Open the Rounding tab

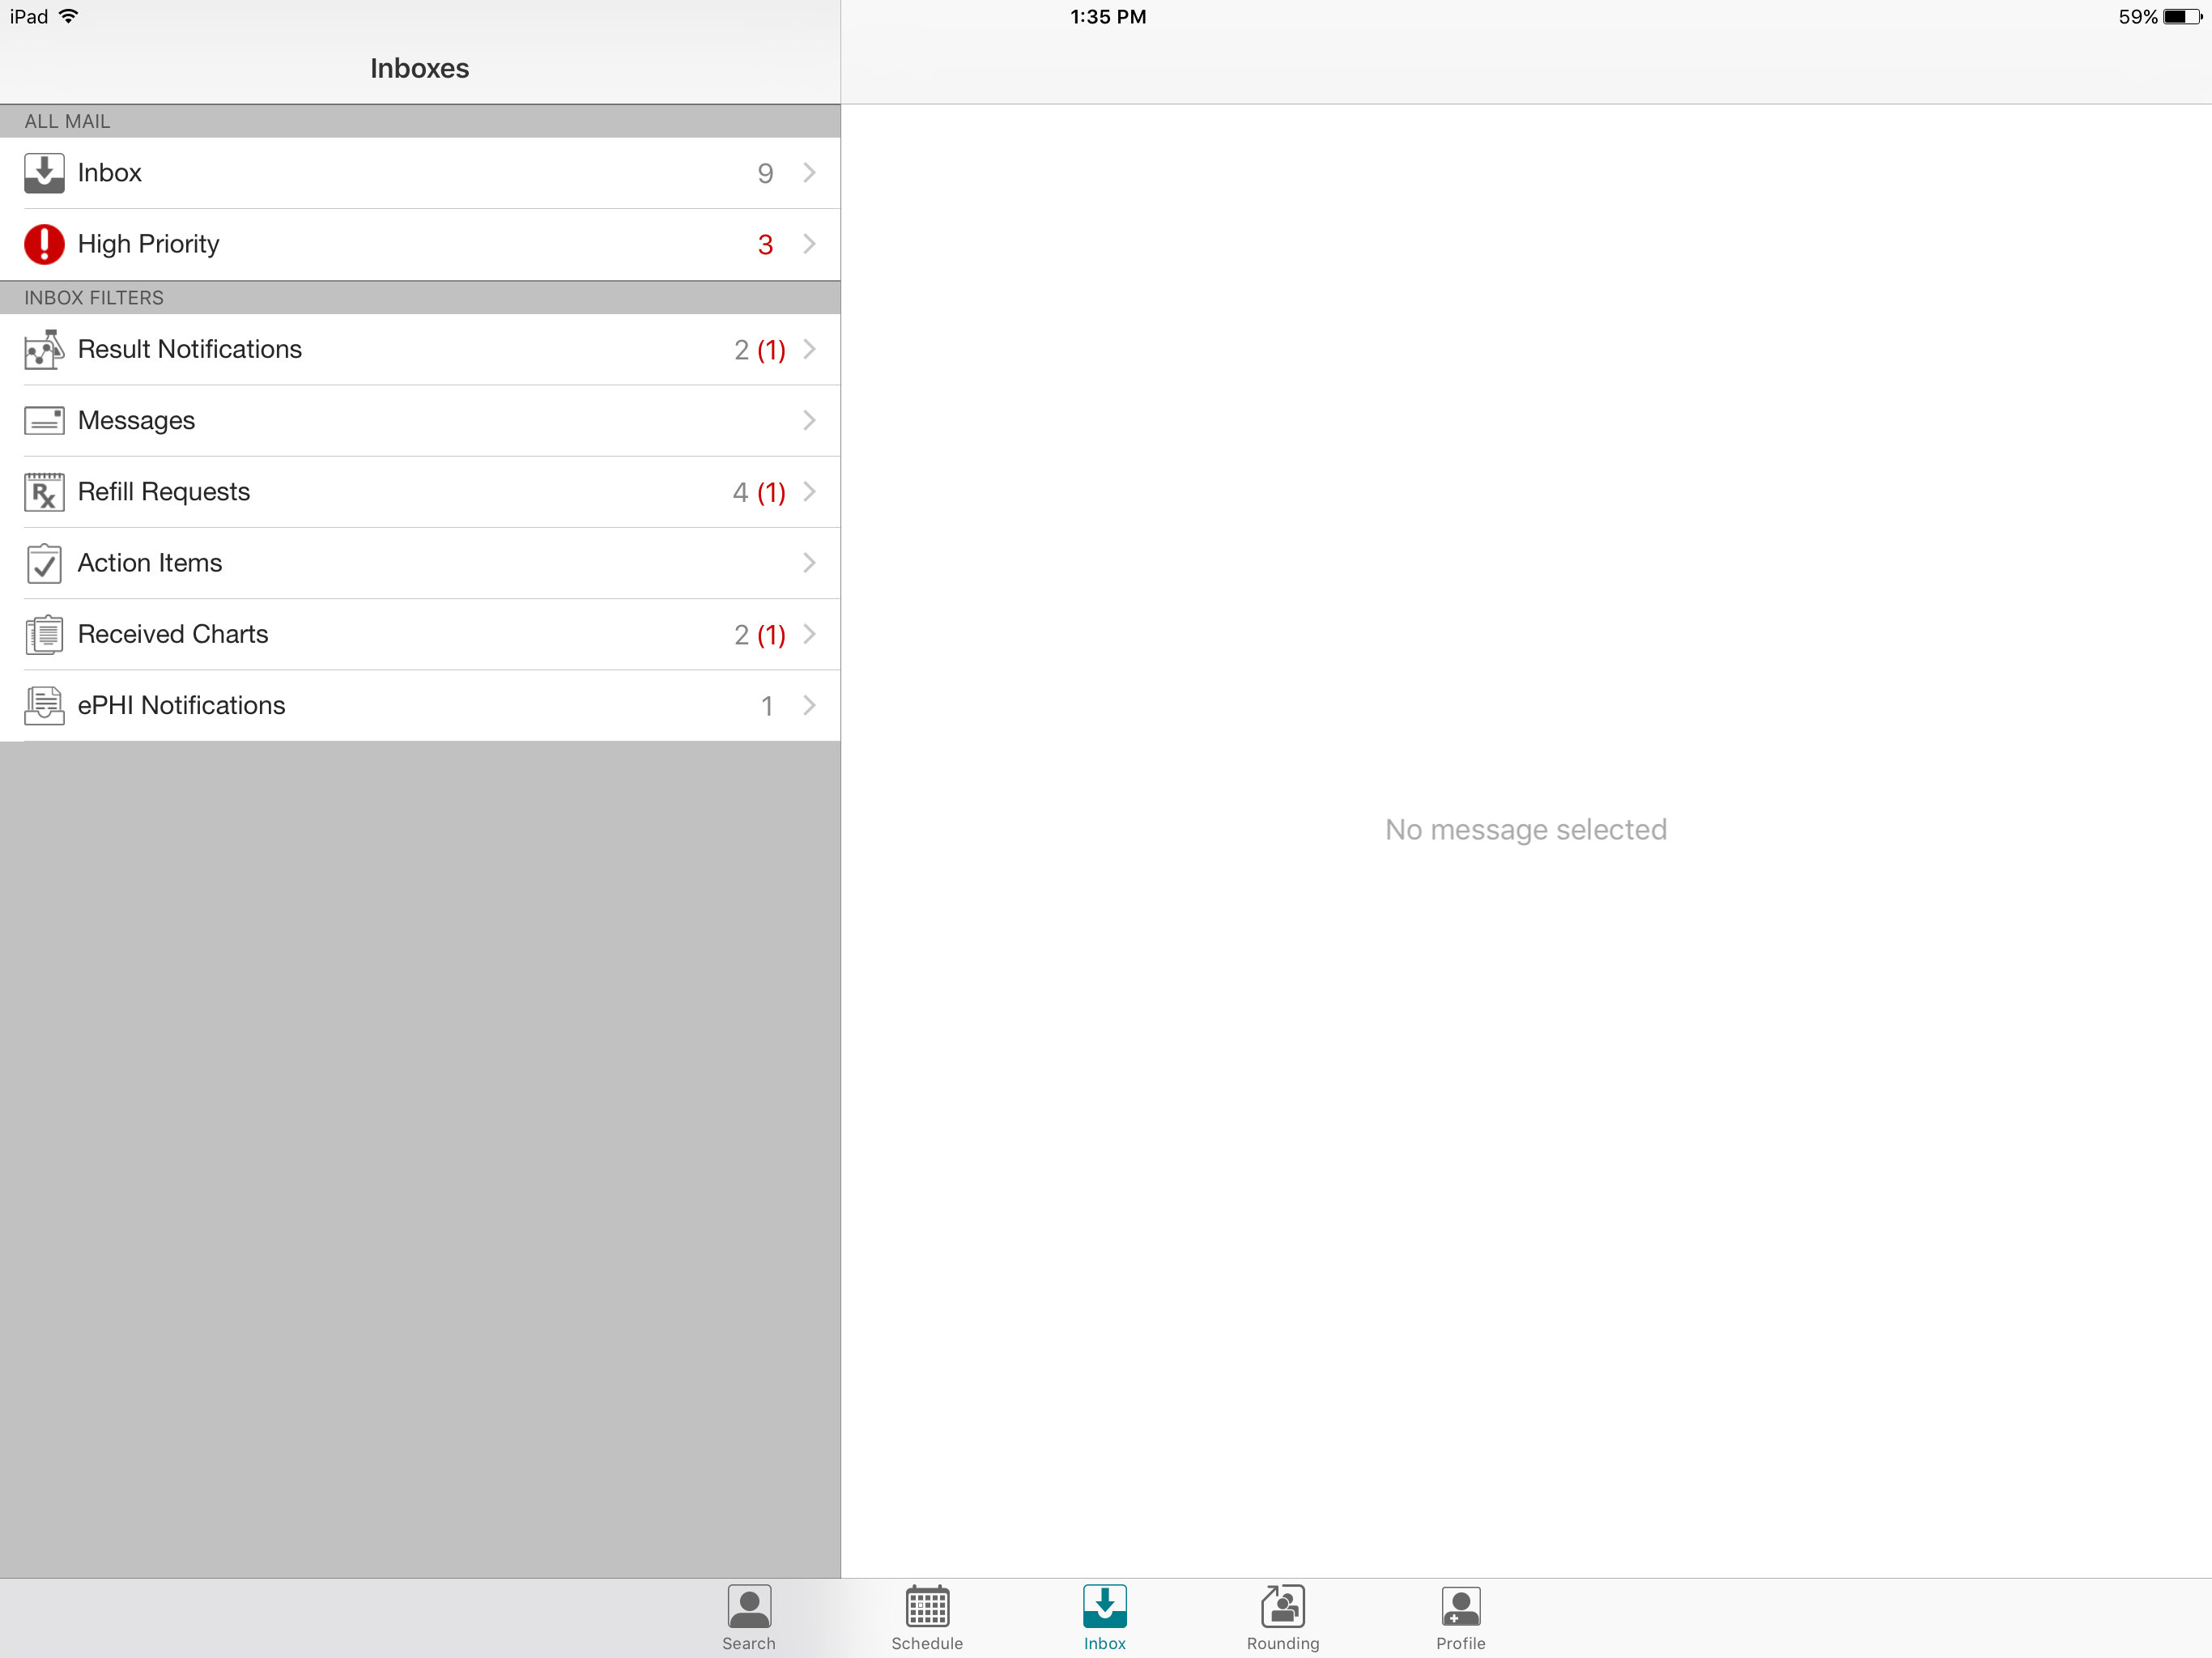coord(1283,1617)
